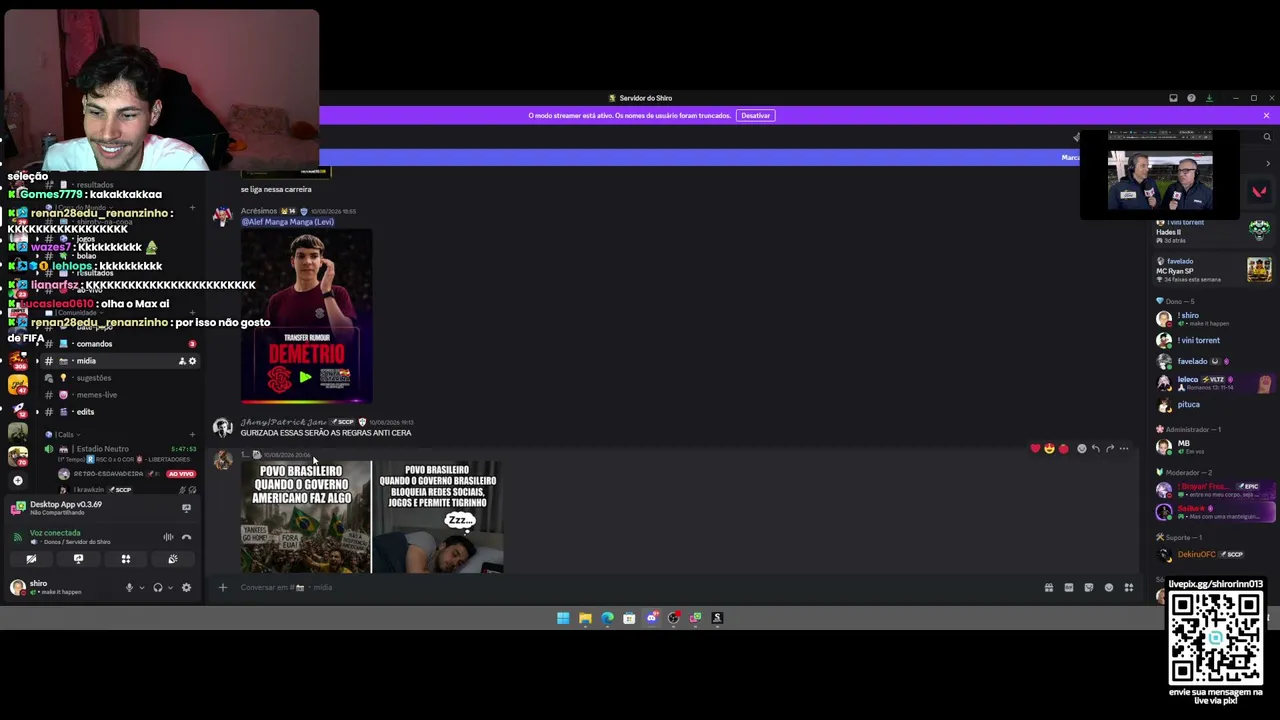Open user settings gear
Screen dimensions: 1280x720
[186, 588]
